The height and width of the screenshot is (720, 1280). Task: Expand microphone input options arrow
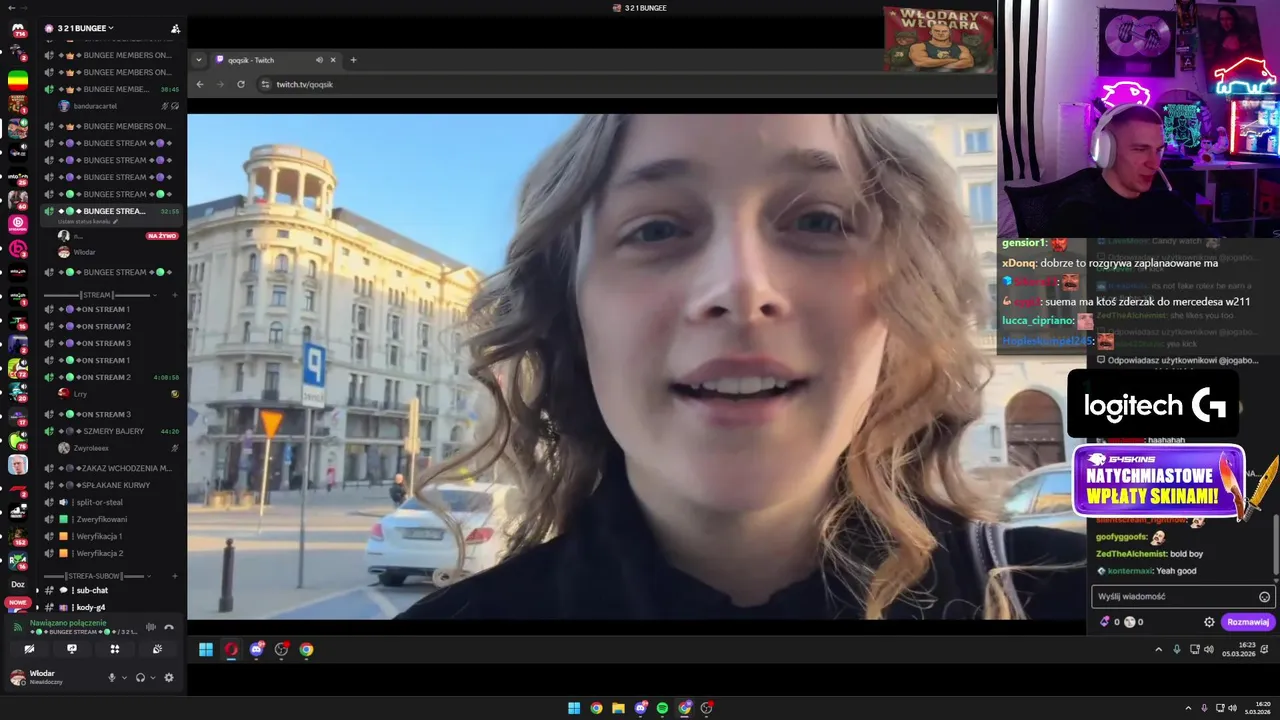click(x=124, y=677)
